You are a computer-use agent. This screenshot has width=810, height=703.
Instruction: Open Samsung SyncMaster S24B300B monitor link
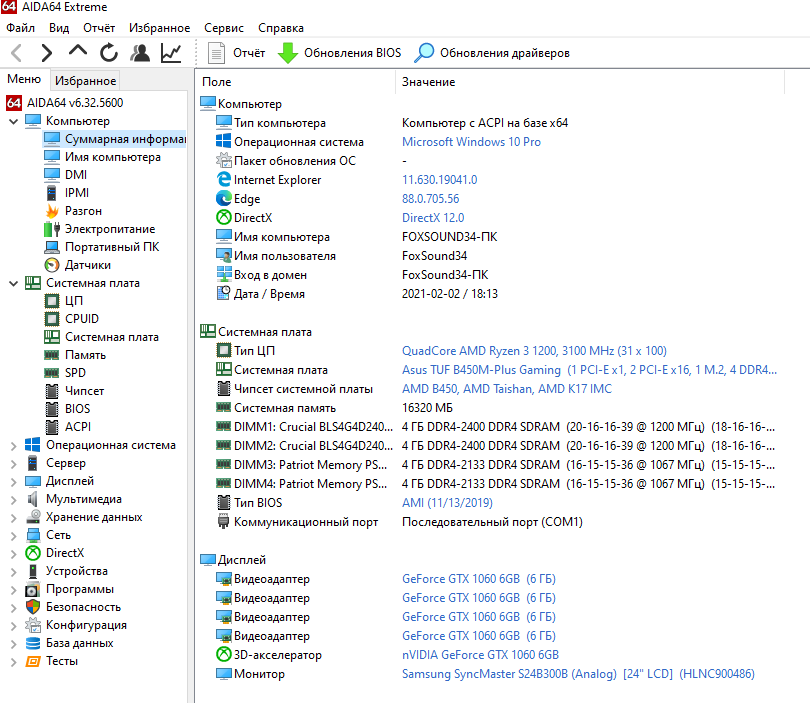pyautogui.click(x=578, y=674)
